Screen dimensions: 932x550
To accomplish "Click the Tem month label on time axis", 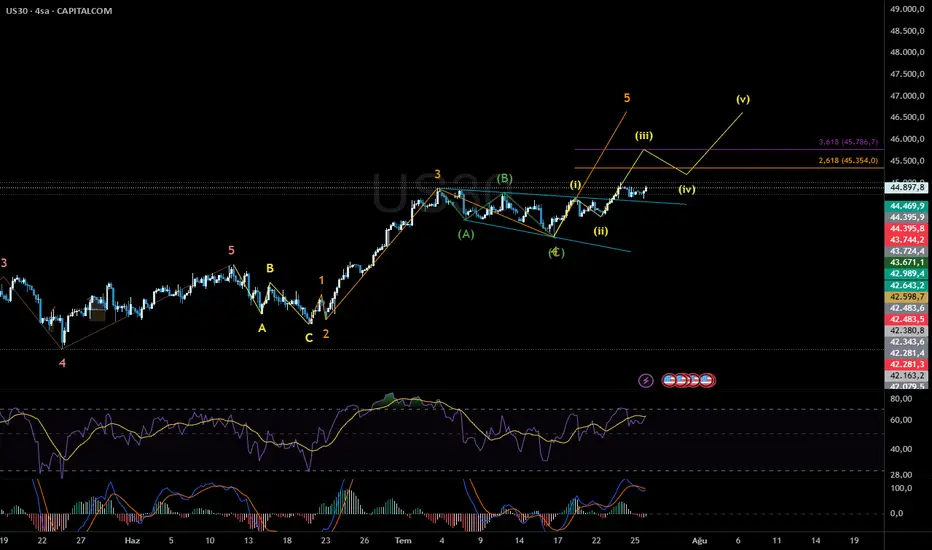I will point(403,540).
